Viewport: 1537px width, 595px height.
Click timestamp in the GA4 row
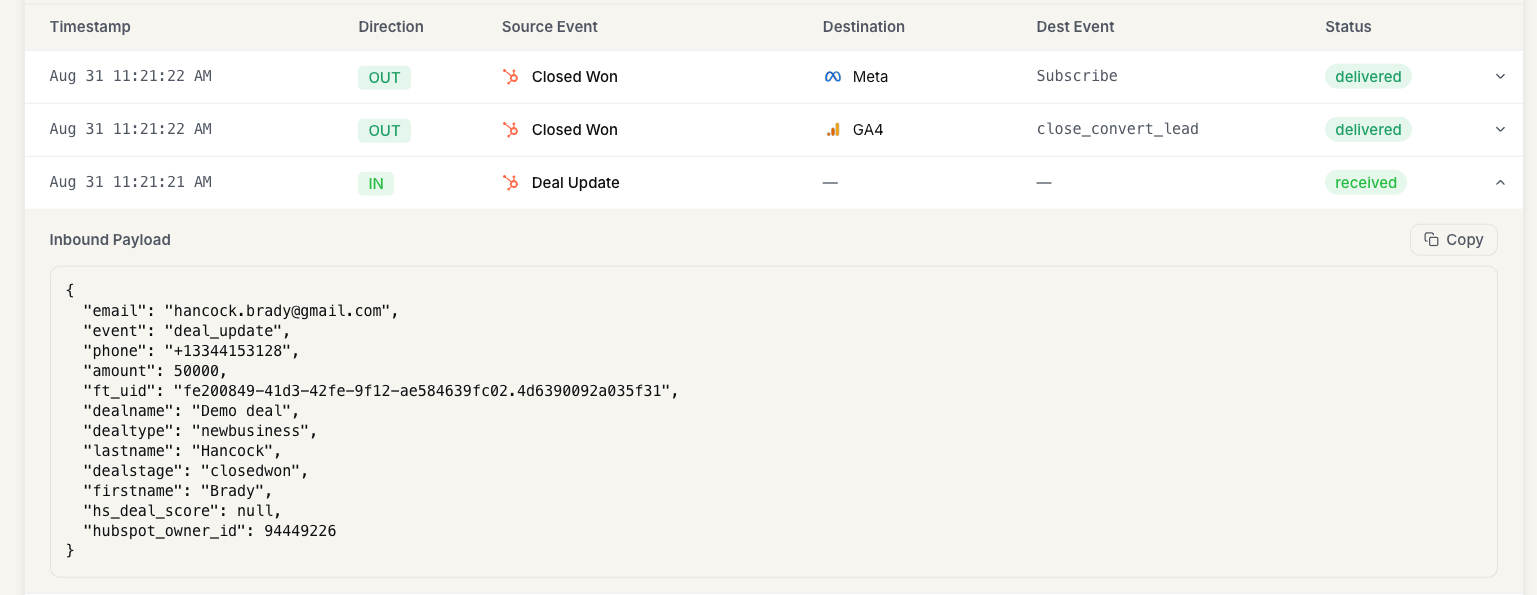click(x=130, y=129)
